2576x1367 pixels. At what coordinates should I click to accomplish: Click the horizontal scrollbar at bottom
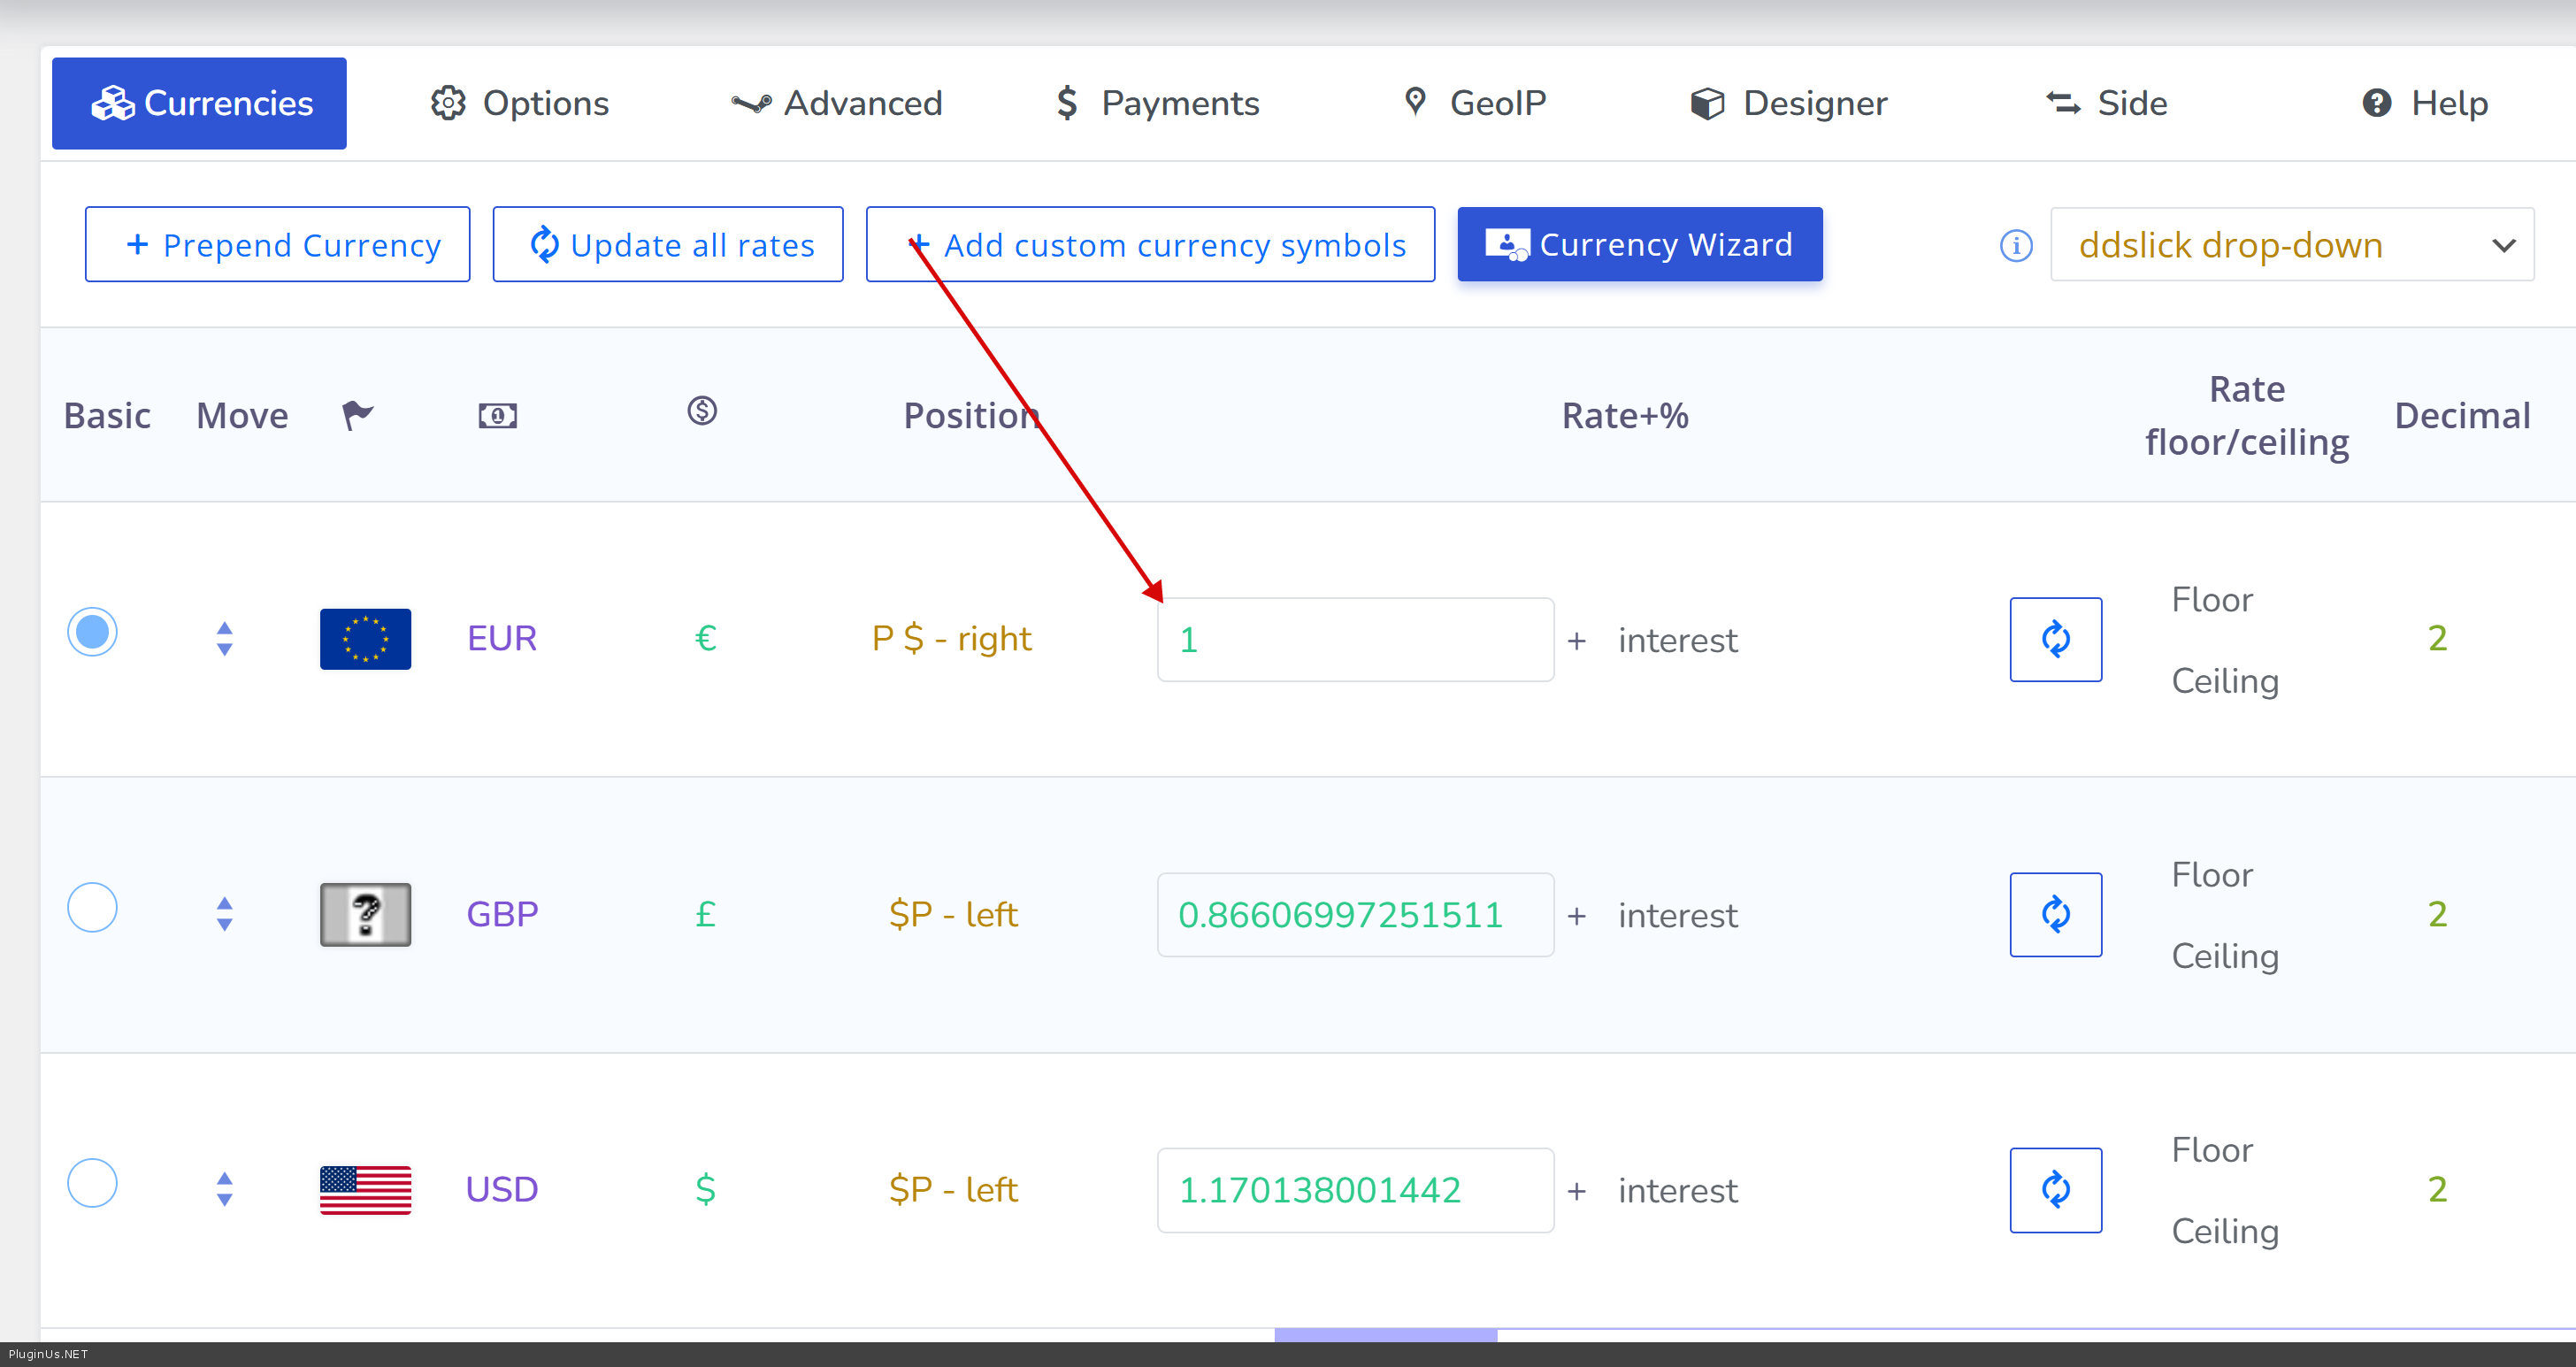[x=1385, y=1334]
